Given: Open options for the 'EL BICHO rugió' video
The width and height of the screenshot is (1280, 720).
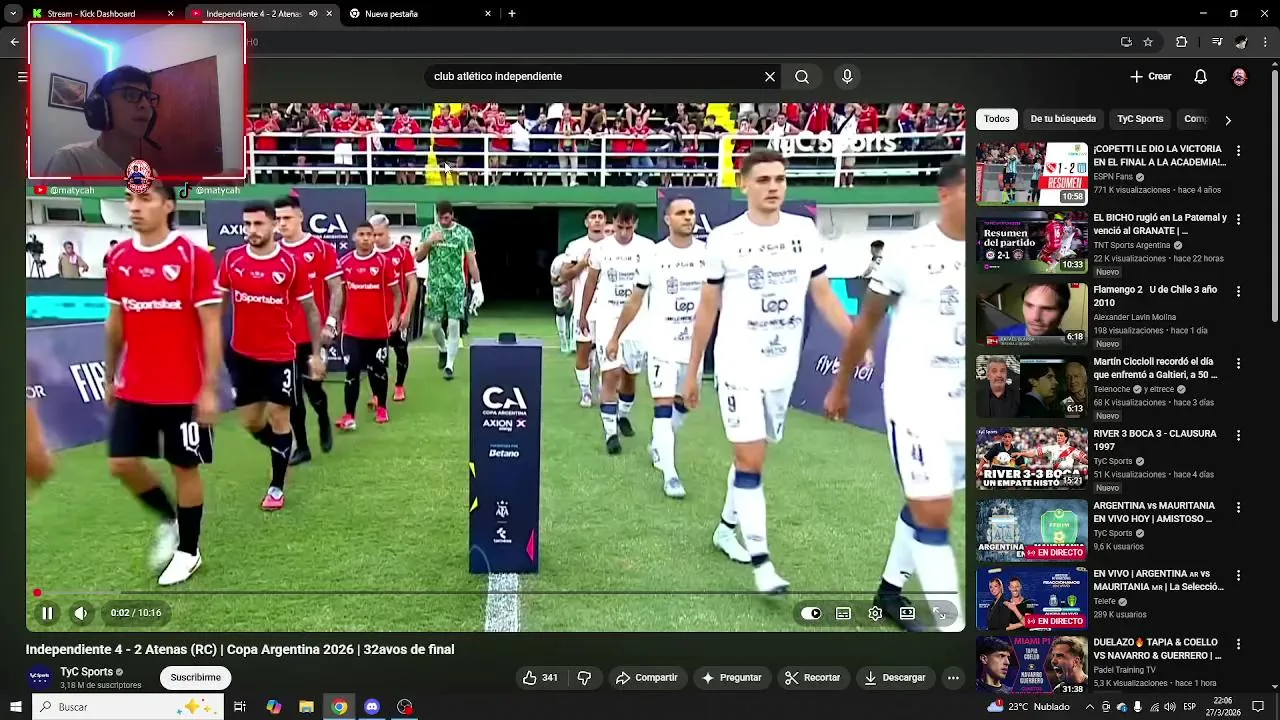Looking at the screenshot, I should pyautogui.click(x=1238, y=219).
